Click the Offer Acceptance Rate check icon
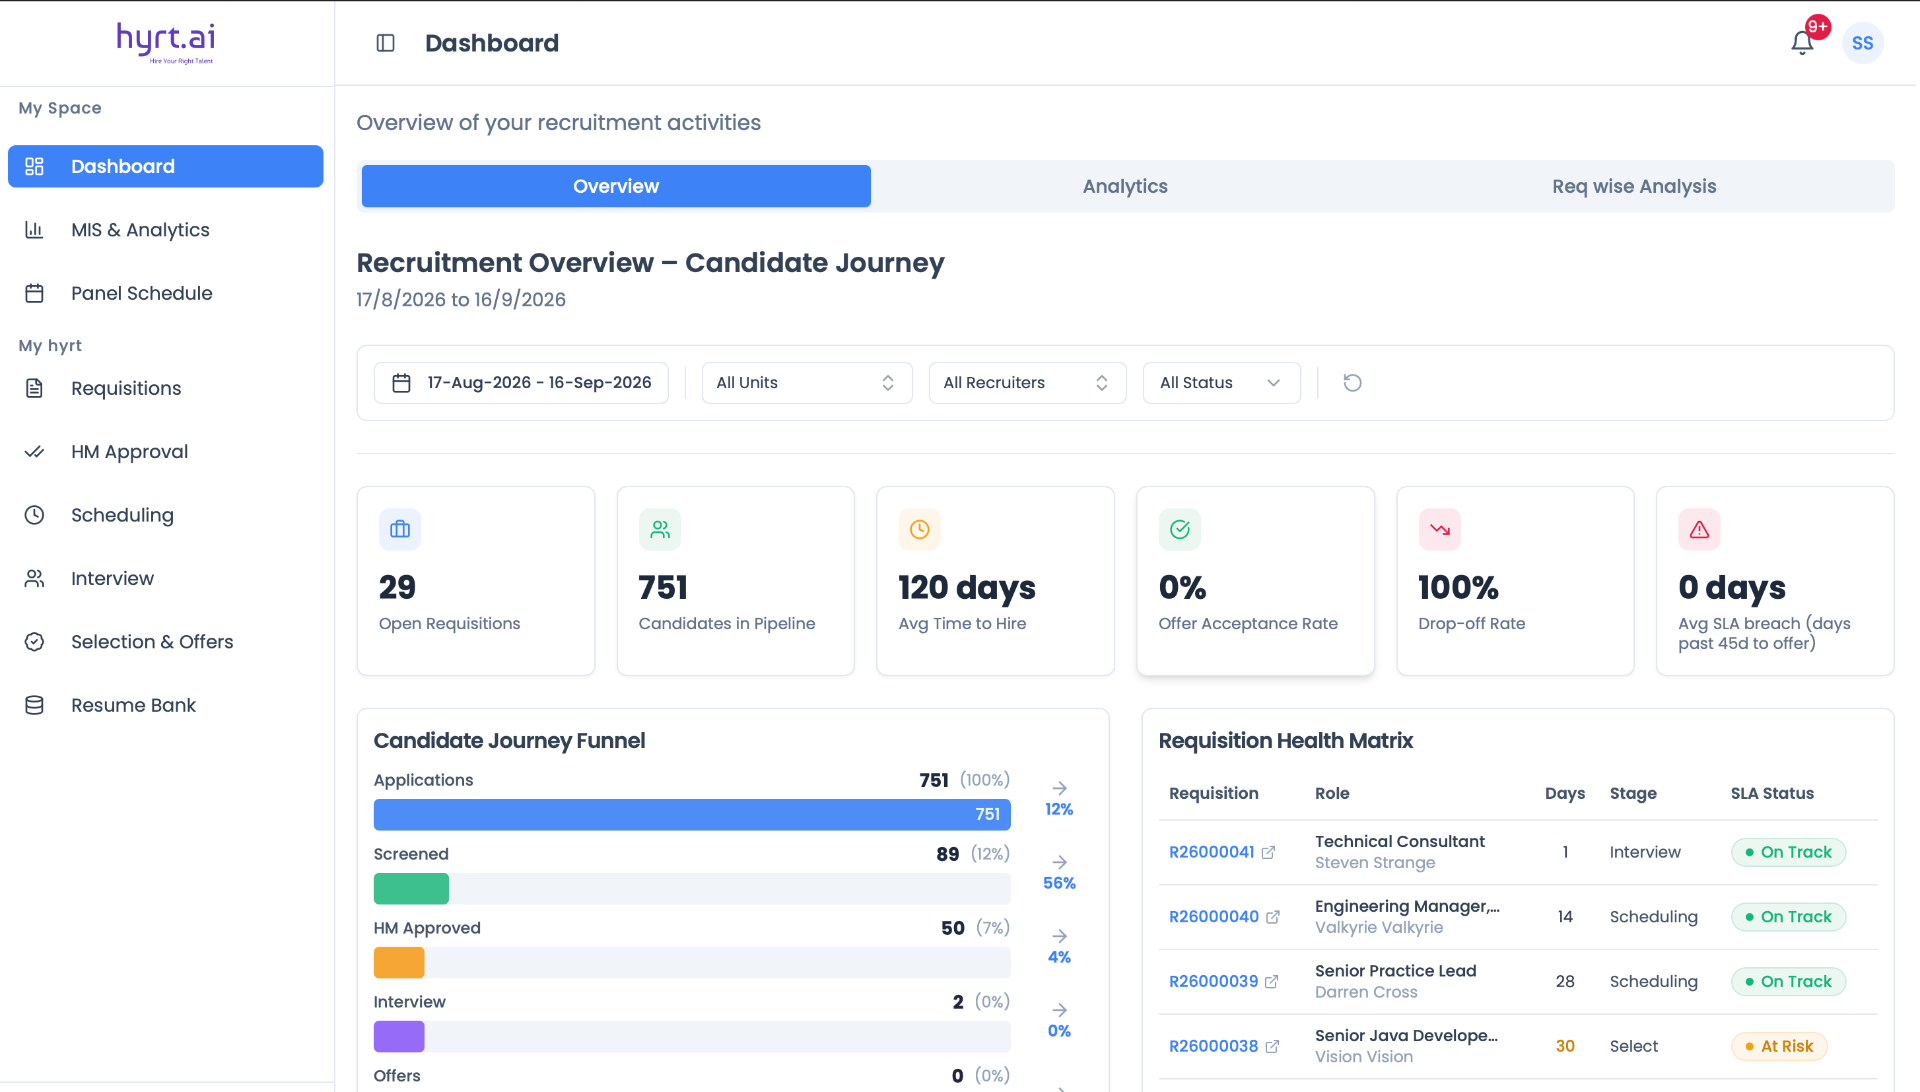 point(1179,530)
